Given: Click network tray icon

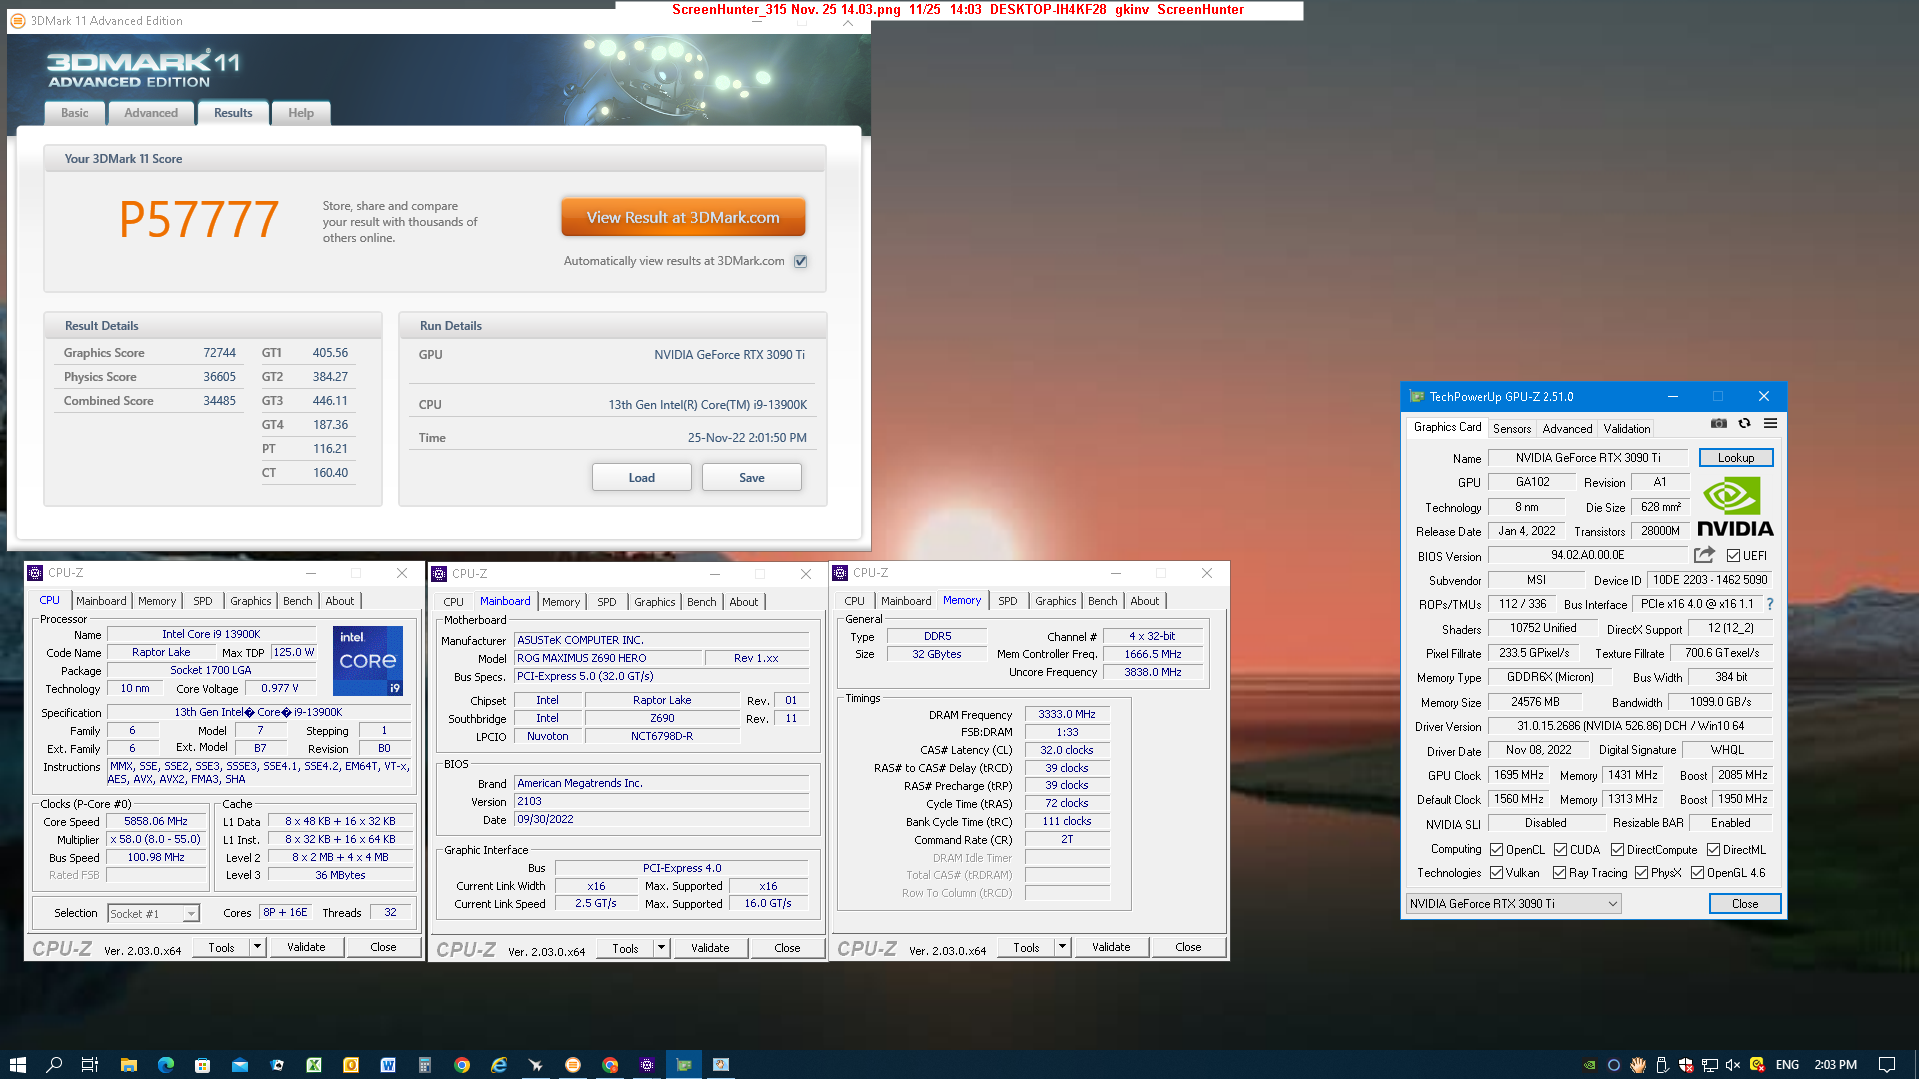Looking at the screenshot, I should [1710, 1065].
